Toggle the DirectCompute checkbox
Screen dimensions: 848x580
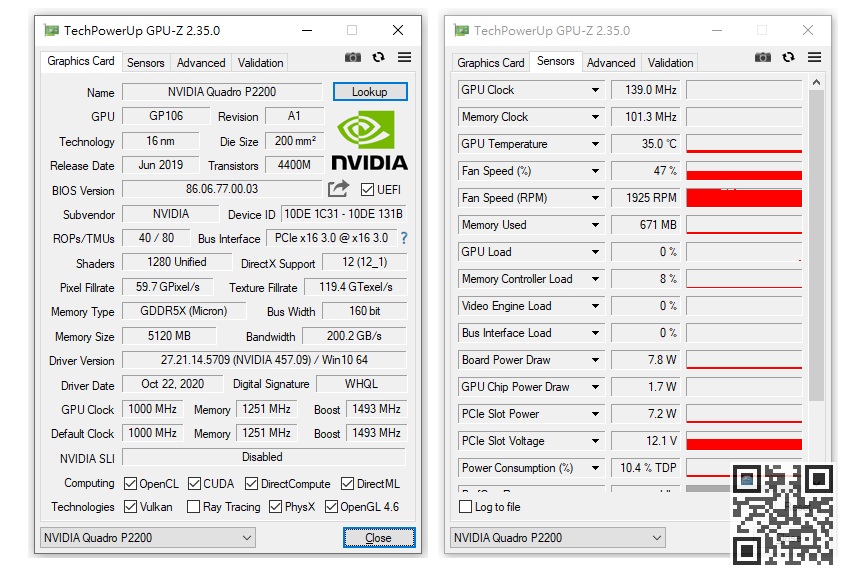click(x=251, y=483)
